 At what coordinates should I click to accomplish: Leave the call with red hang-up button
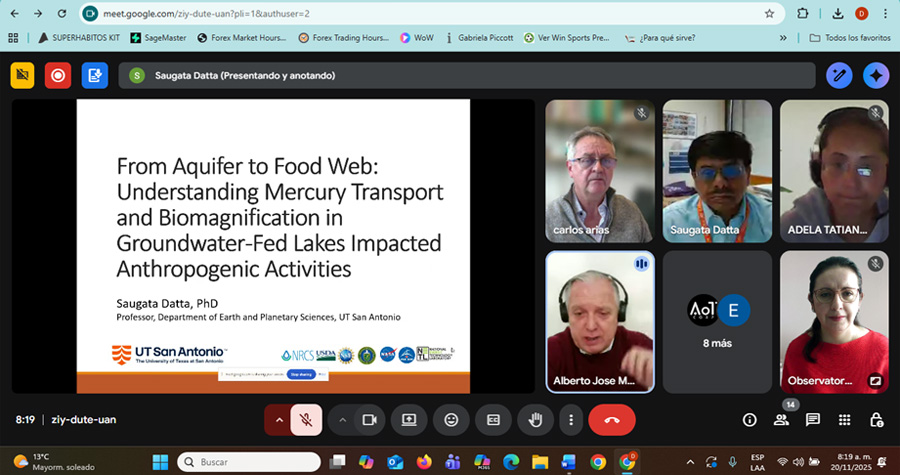pyautogui.click(x=612, y=420)
